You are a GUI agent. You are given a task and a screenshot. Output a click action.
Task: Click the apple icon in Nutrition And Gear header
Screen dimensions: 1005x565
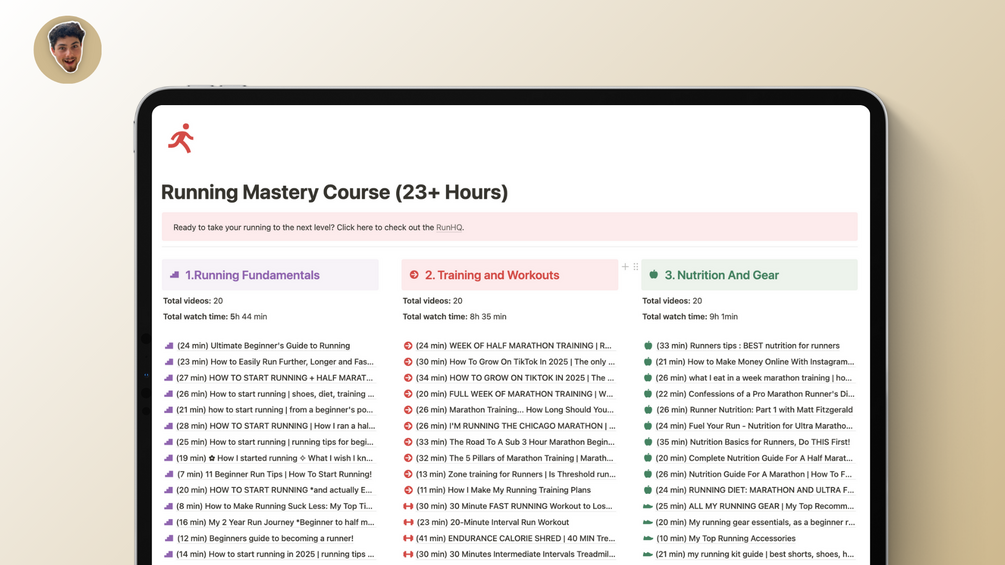point(654,275)
